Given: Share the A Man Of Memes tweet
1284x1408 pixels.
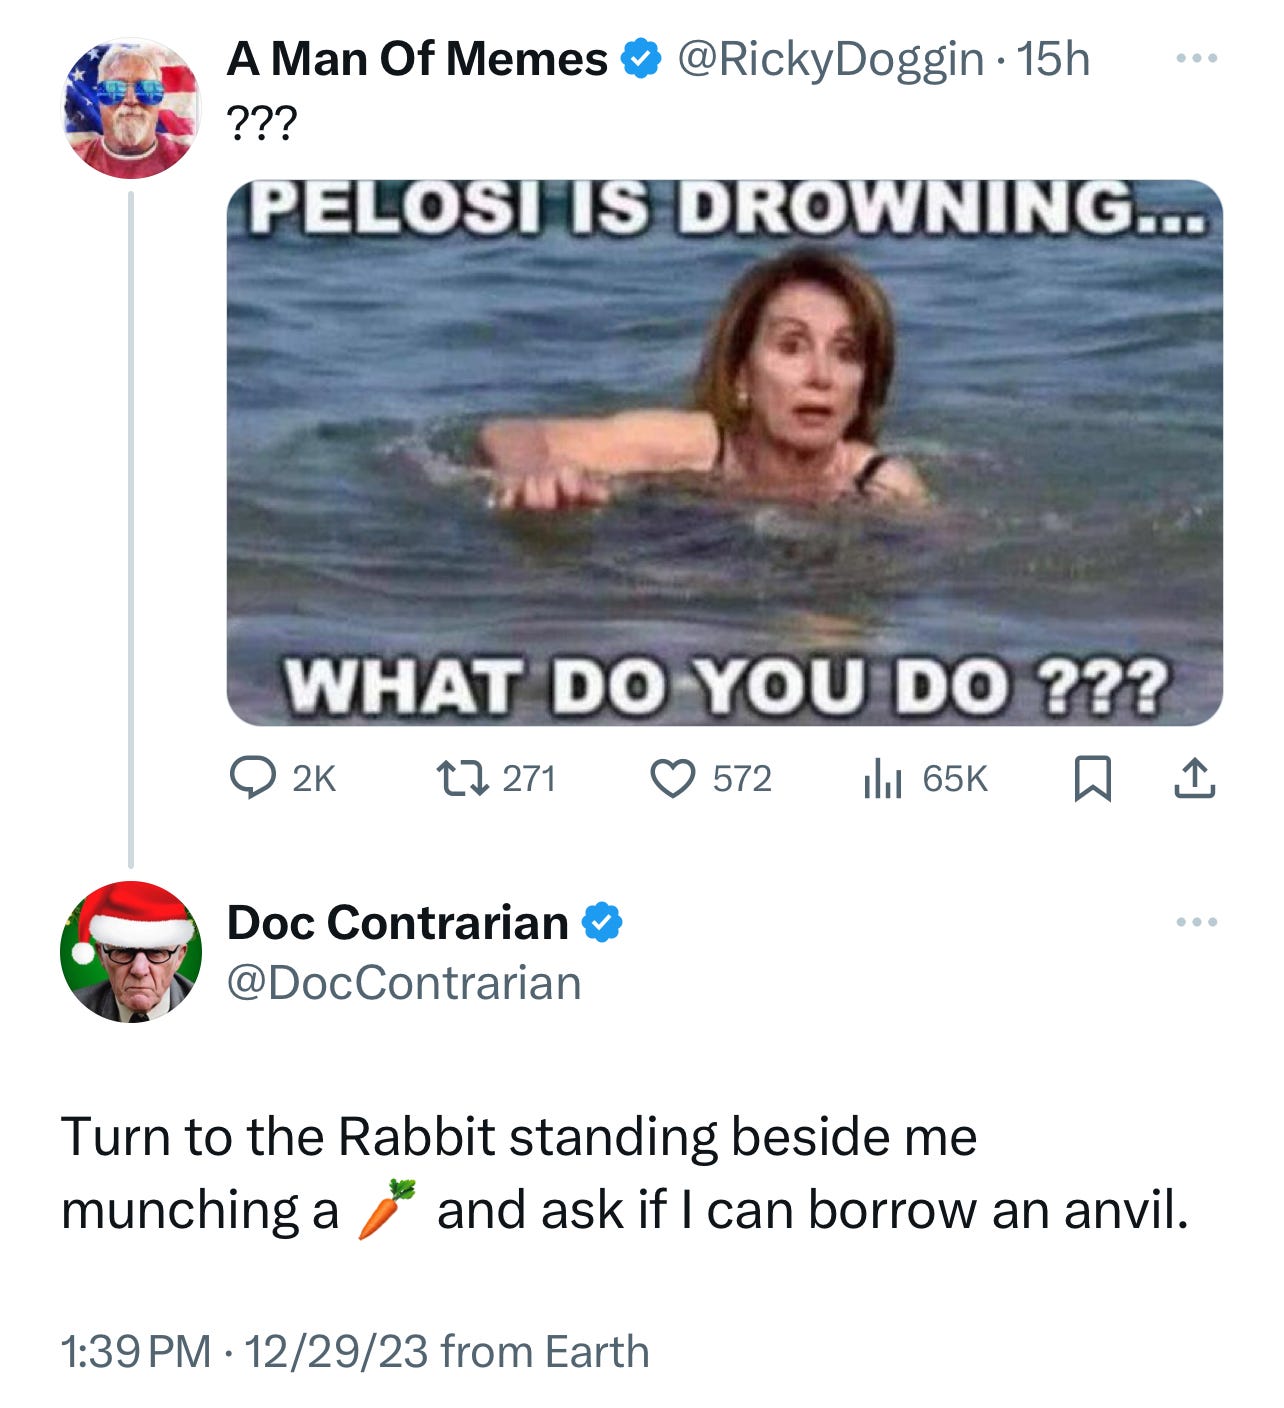Looking at the screenshot, I should pyautogui.click(x=1194, y=779).
